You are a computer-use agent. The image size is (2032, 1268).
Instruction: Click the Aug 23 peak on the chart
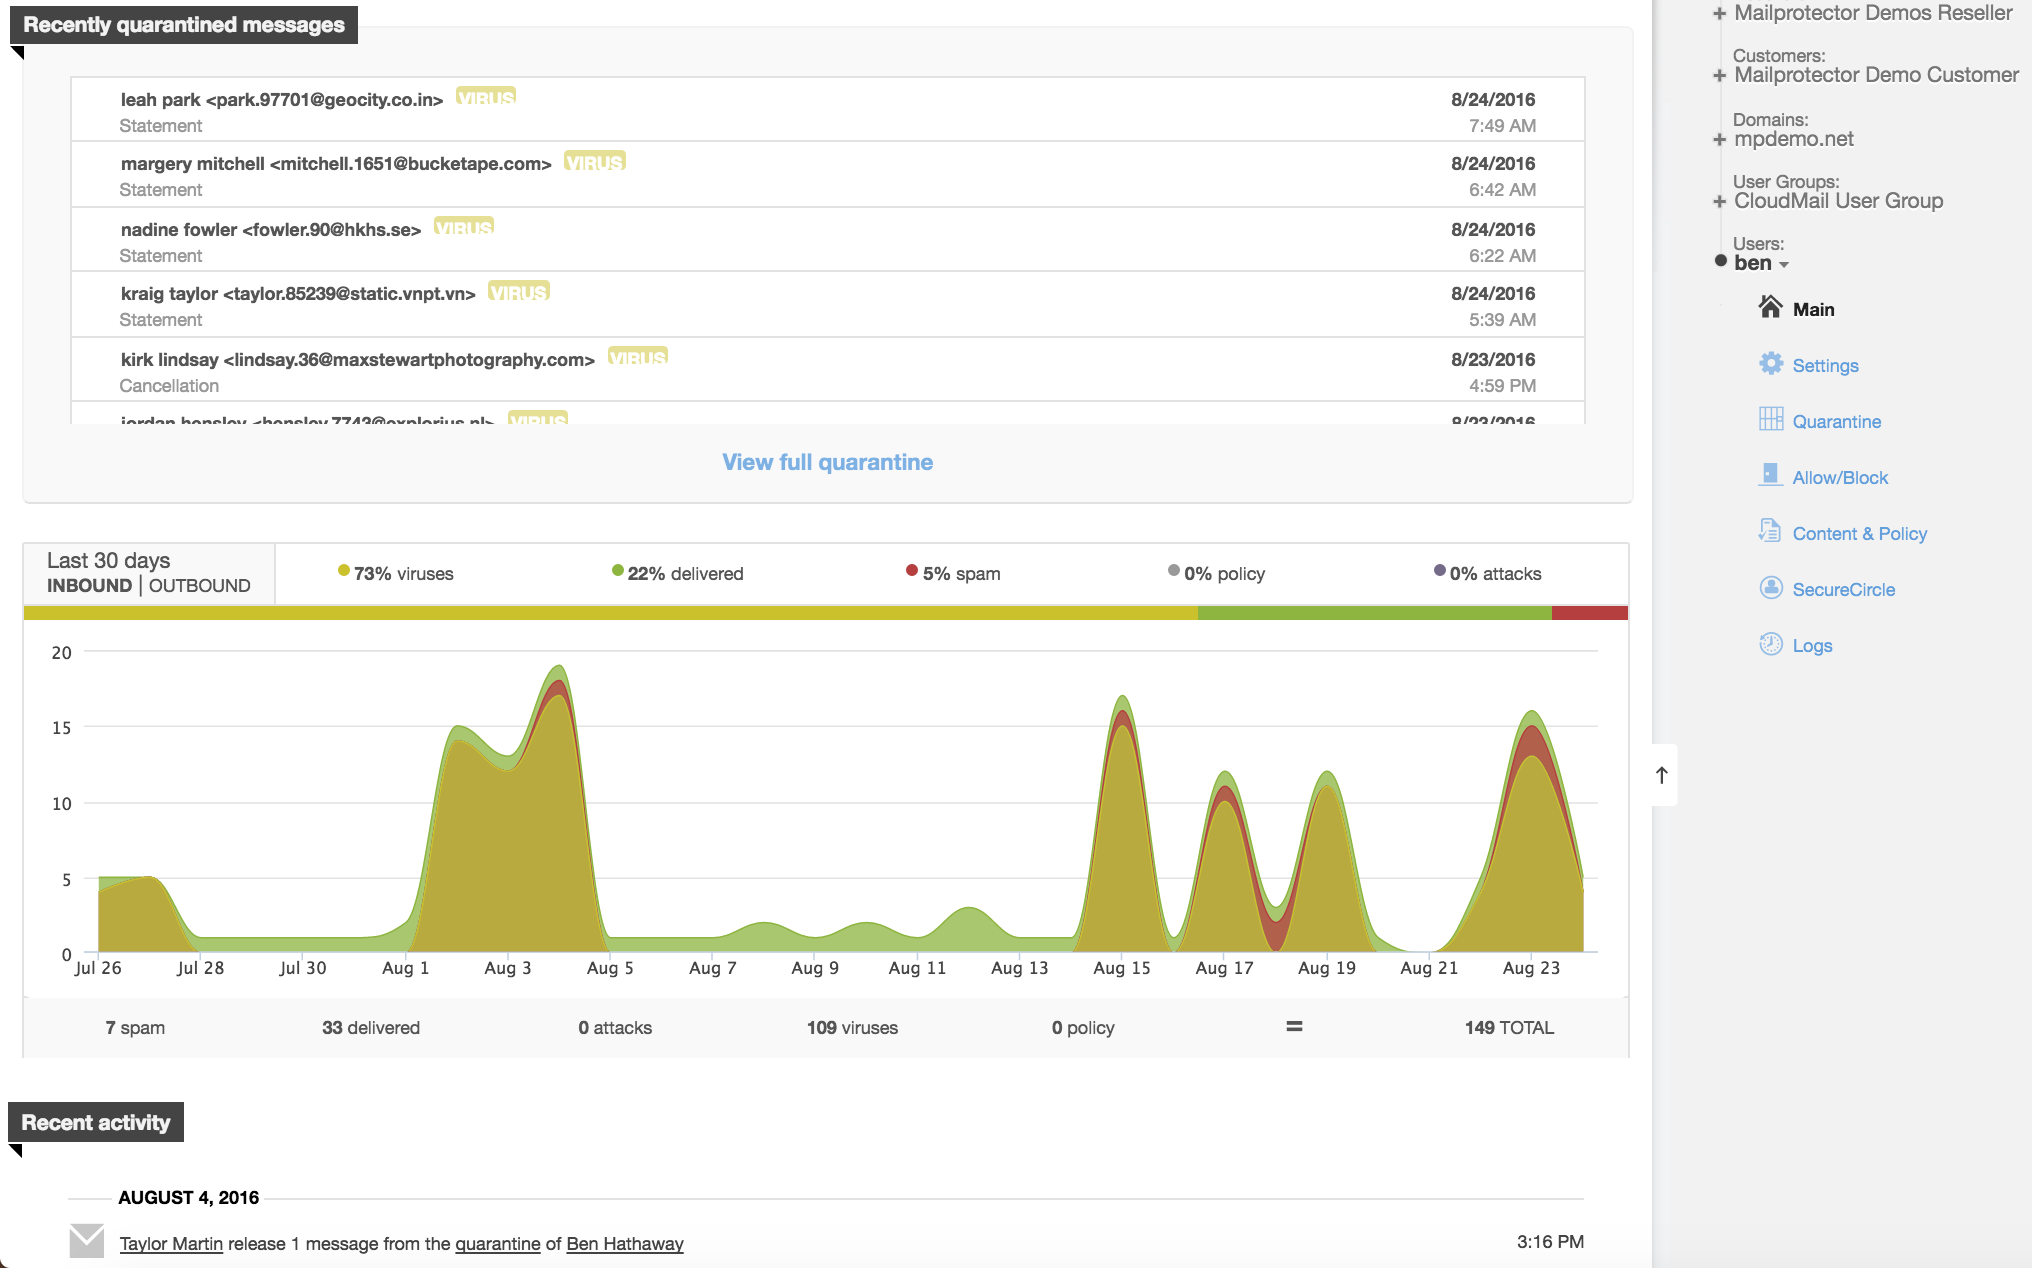[x=1532, y=713]
